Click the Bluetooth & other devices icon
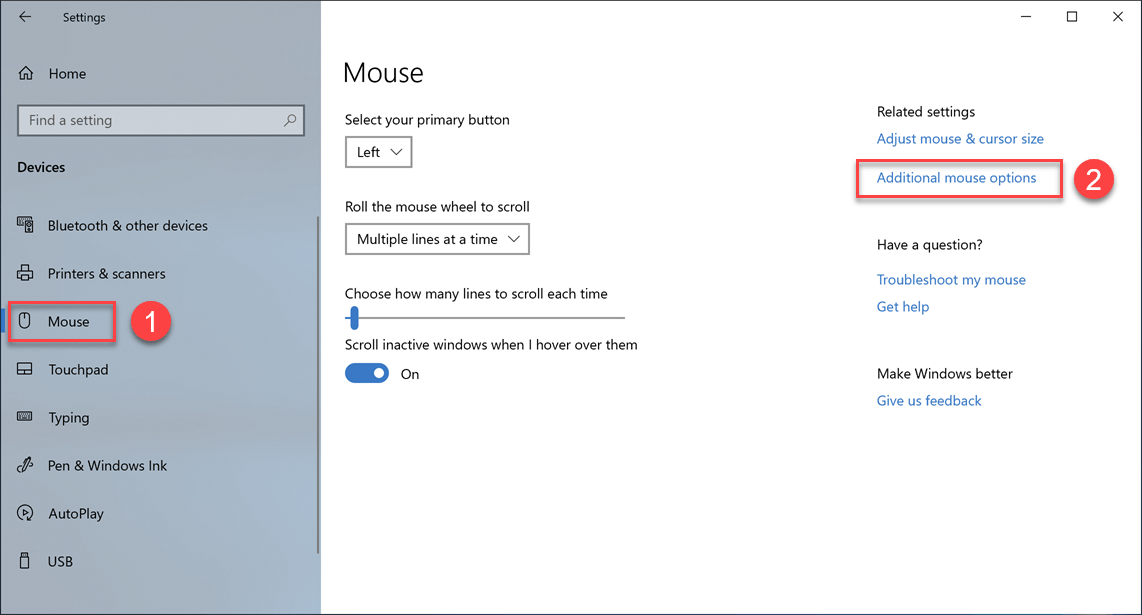This screenshot has width=1142, height=615. point(25,225)
